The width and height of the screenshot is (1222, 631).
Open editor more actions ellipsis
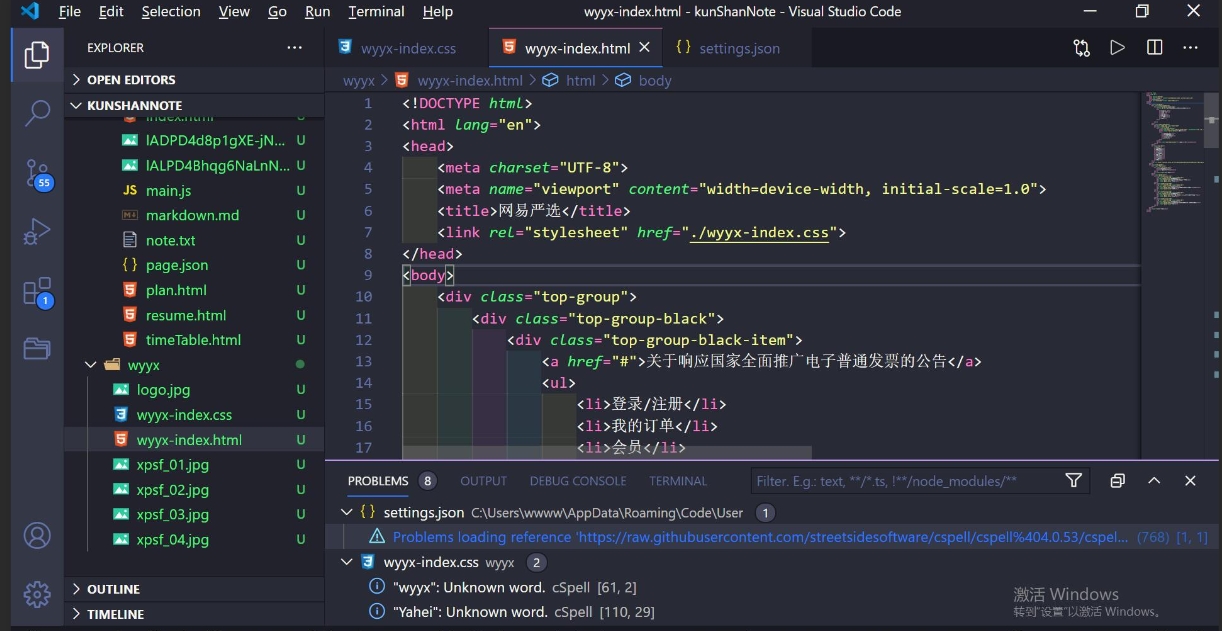1190,48
